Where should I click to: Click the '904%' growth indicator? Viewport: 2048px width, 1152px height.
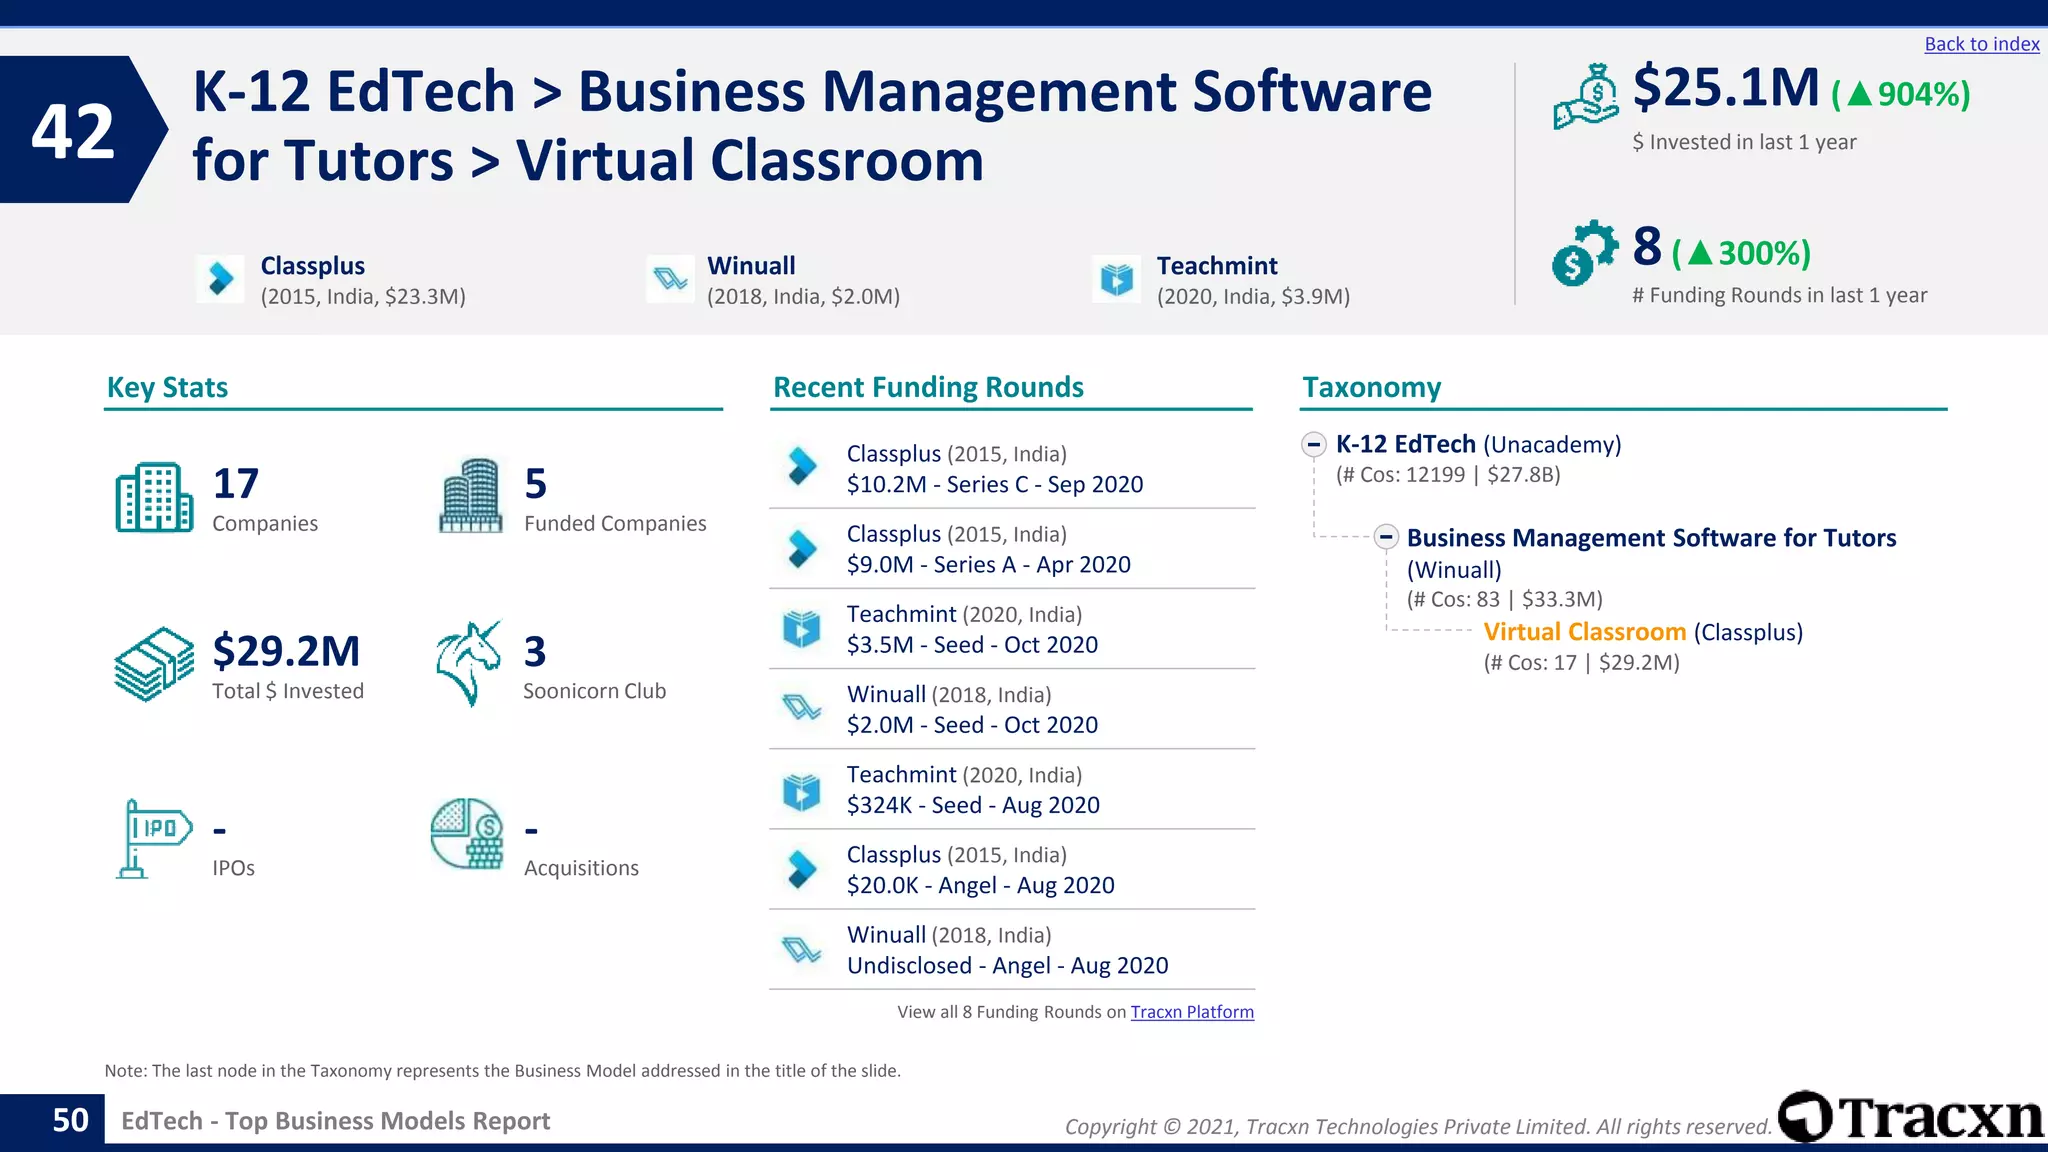click(x=1901, y=94)
